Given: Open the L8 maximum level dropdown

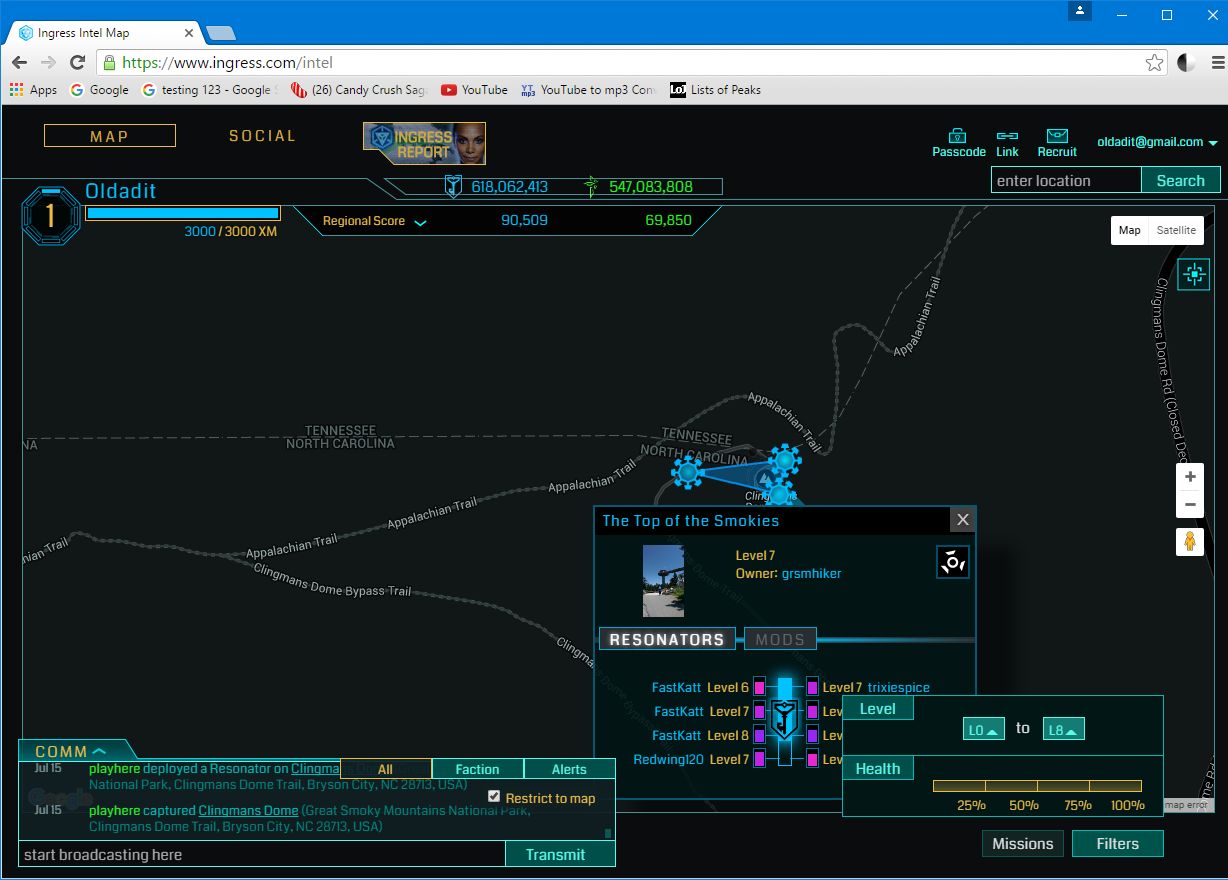Looking at the screenshot, I should pos(1063,730).
